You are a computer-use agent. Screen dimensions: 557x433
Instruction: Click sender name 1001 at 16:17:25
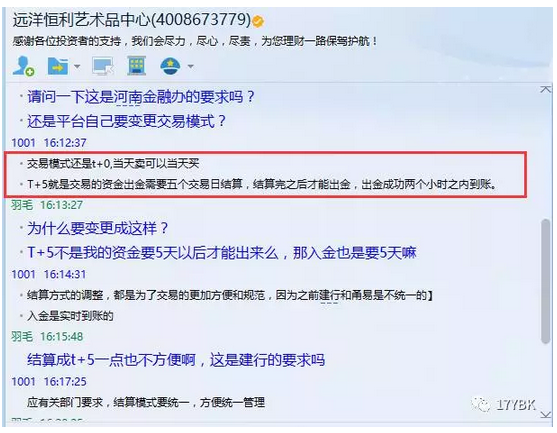point(23,381)
